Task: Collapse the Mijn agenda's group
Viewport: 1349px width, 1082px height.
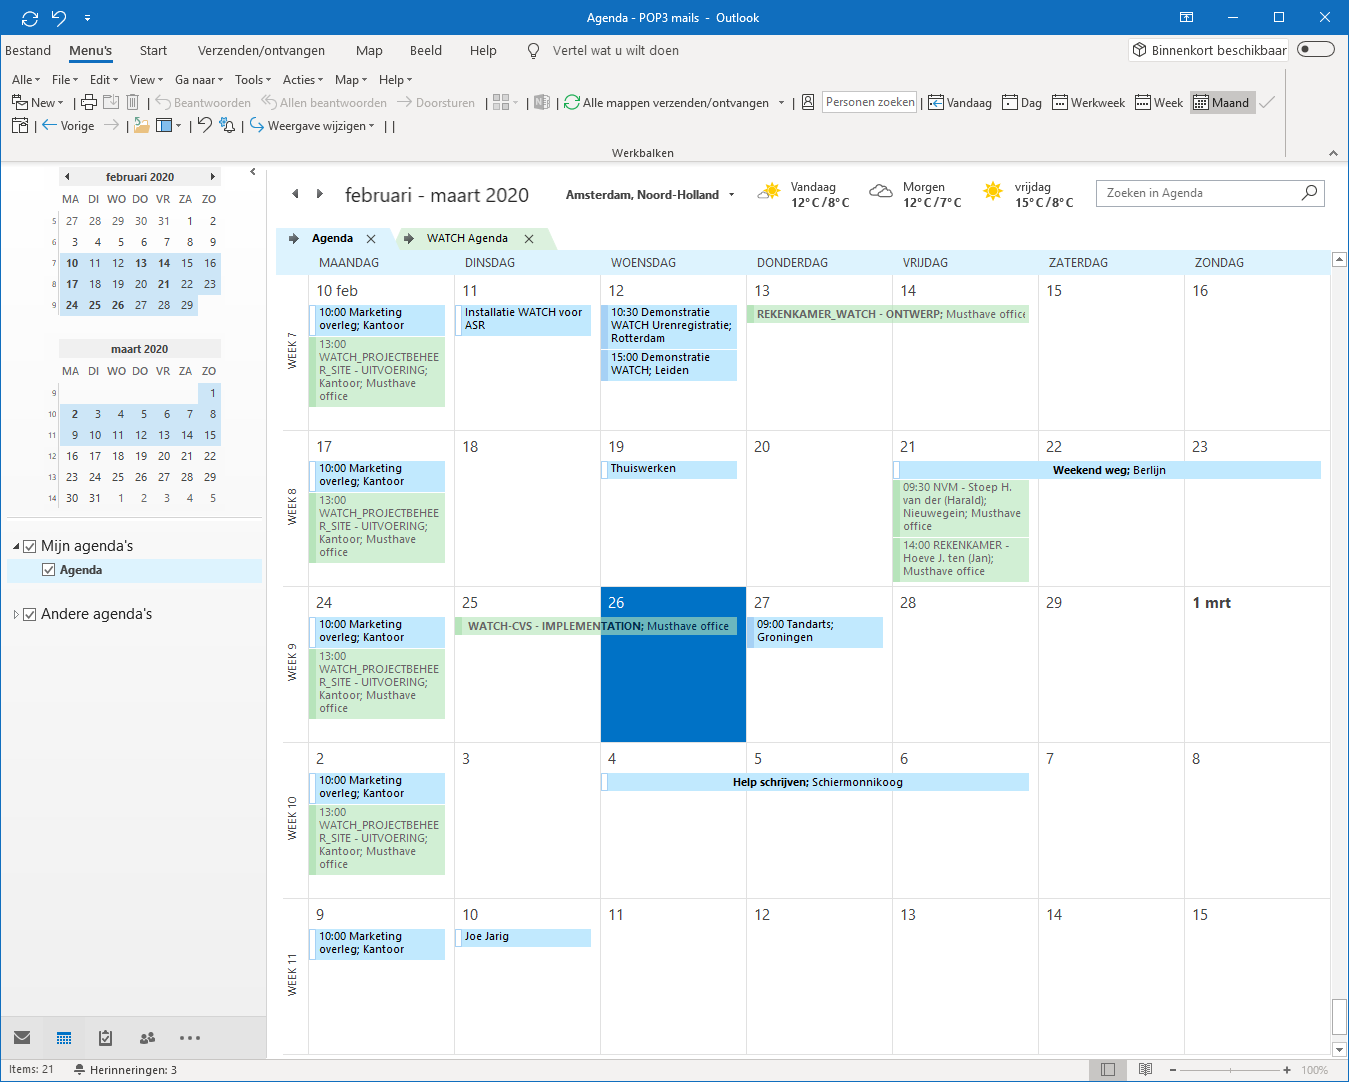Action: (x=16, y=546)
